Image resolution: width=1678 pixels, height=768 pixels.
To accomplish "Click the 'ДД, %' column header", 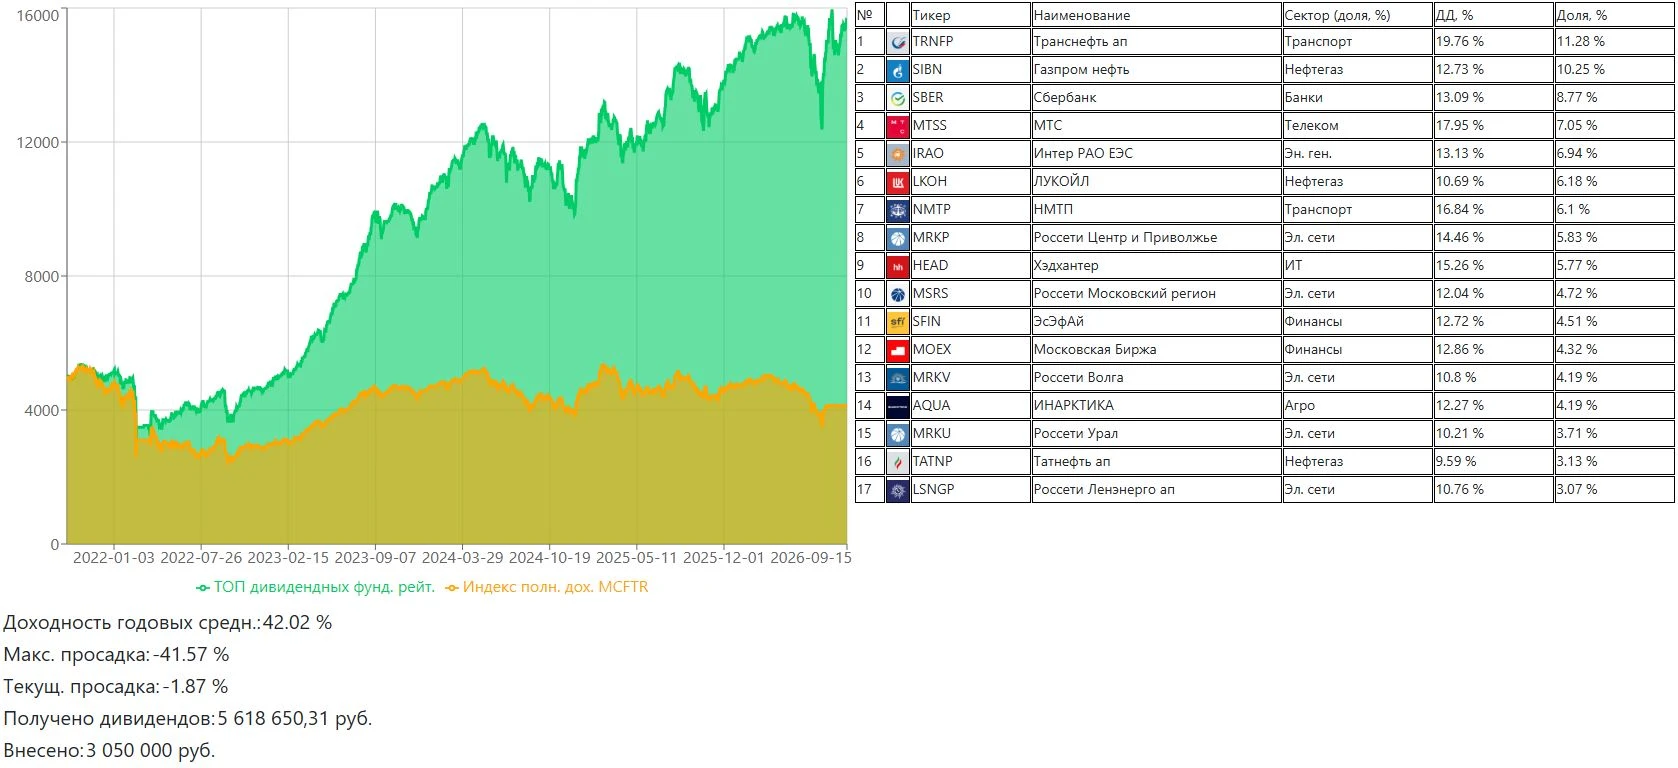I will click(x=1493, y=15).
